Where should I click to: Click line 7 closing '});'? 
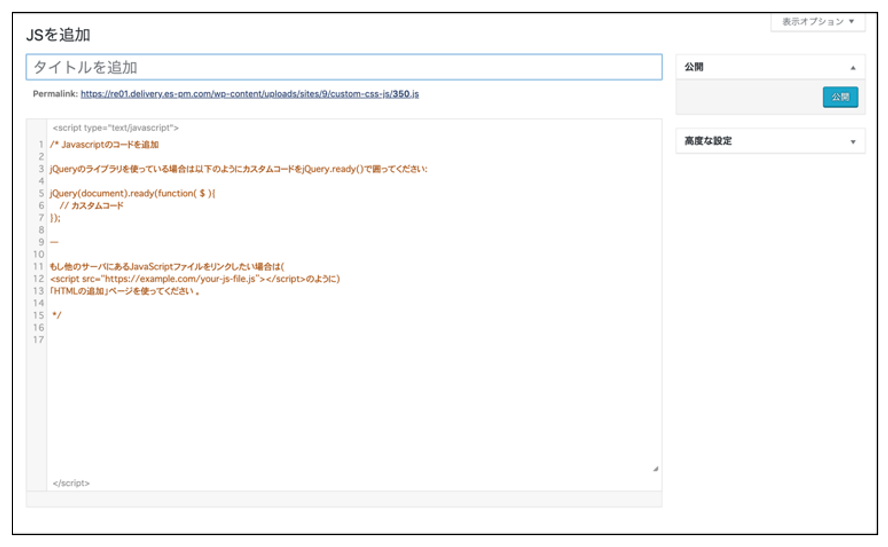[x=55, y=217]
